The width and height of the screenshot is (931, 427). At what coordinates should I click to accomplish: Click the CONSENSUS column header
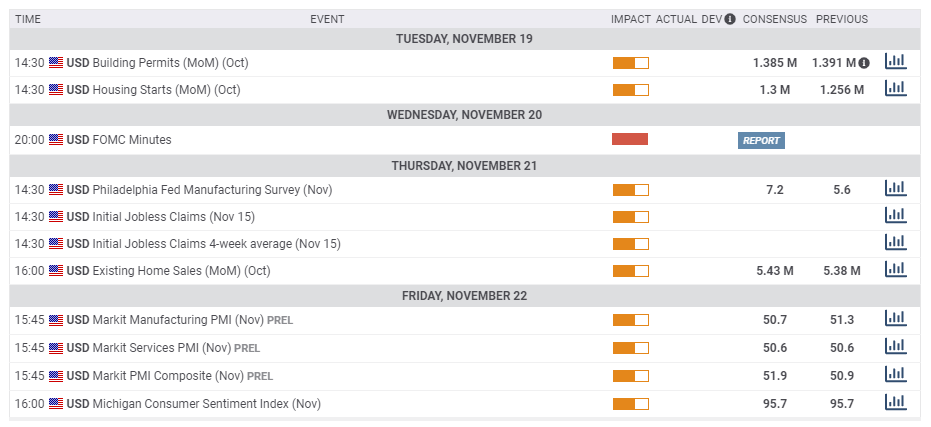[775, 19]
